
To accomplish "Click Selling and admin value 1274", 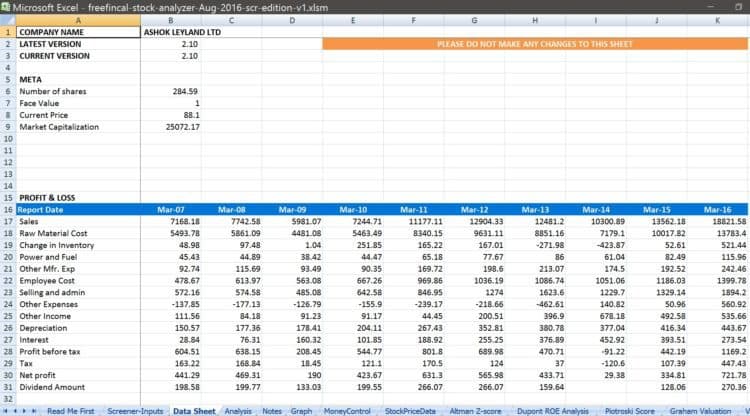I will [x=474, y=293].
